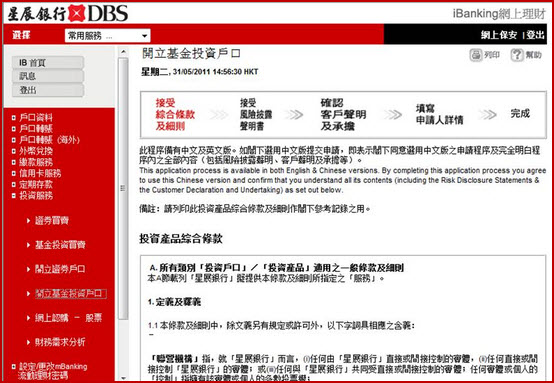Expand 戶口轉賬 menu item
The image size is (554, 383).
pos(36,129)
